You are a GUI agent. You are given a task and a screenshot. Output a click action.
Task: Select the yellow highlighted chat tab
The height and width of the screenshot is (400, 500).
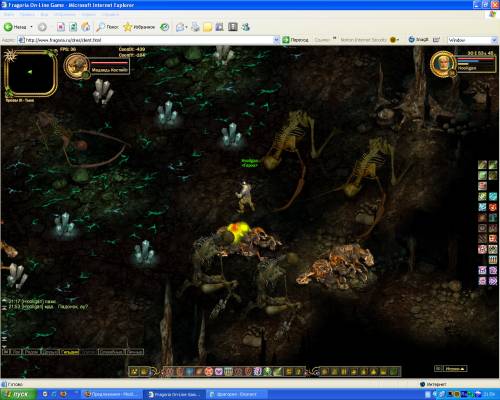point(70,352)
